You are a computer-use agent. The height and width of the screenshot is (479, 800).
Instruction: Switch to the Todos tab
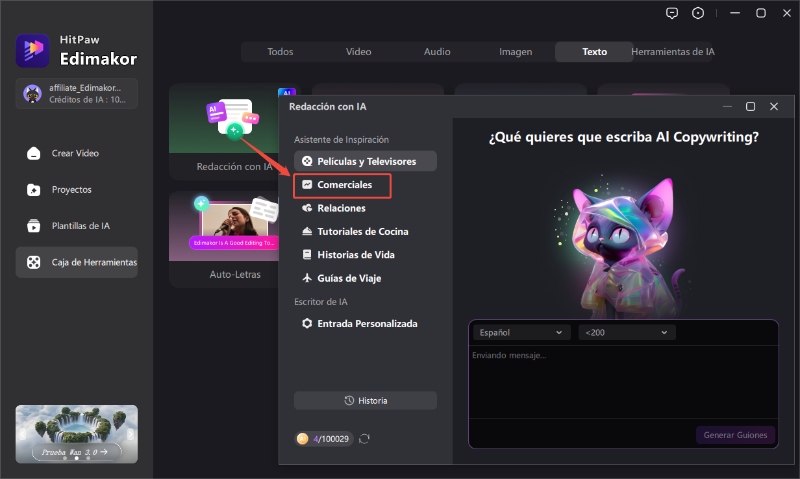tap(280, 52)
